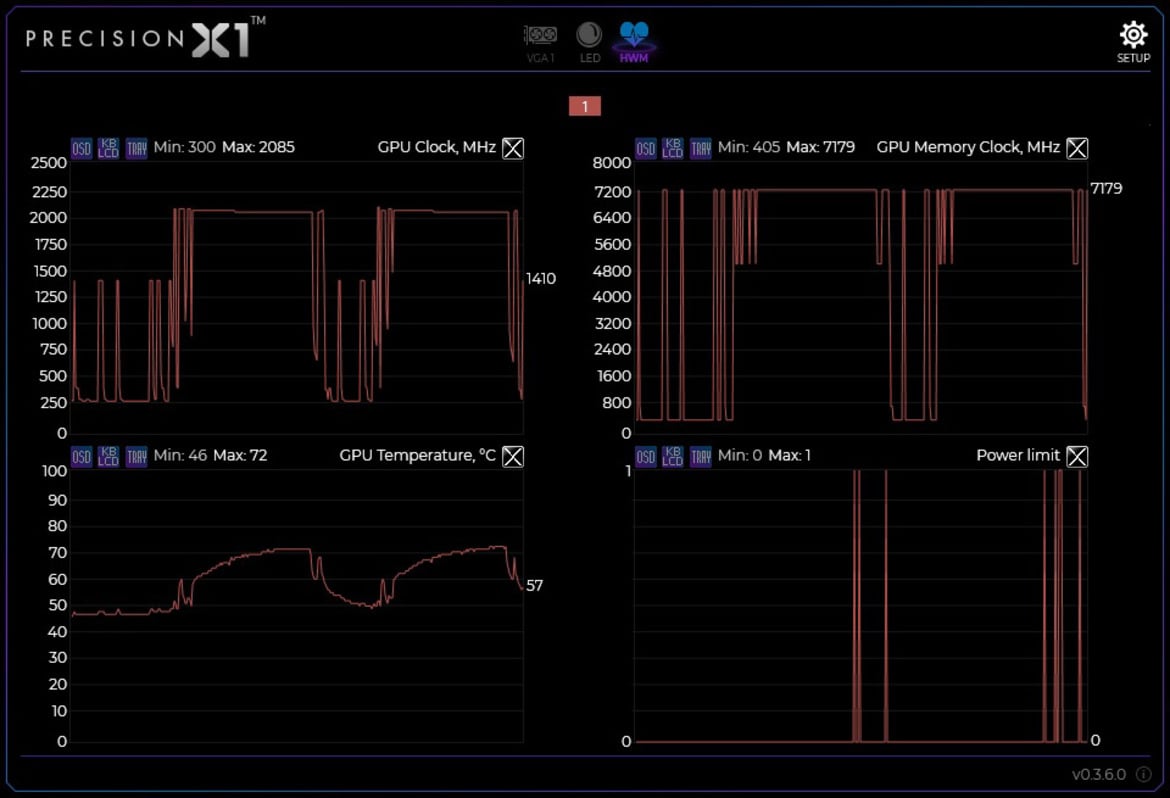
Task: Close the GPU Temperature graph
Action: [x=513, y=456]
